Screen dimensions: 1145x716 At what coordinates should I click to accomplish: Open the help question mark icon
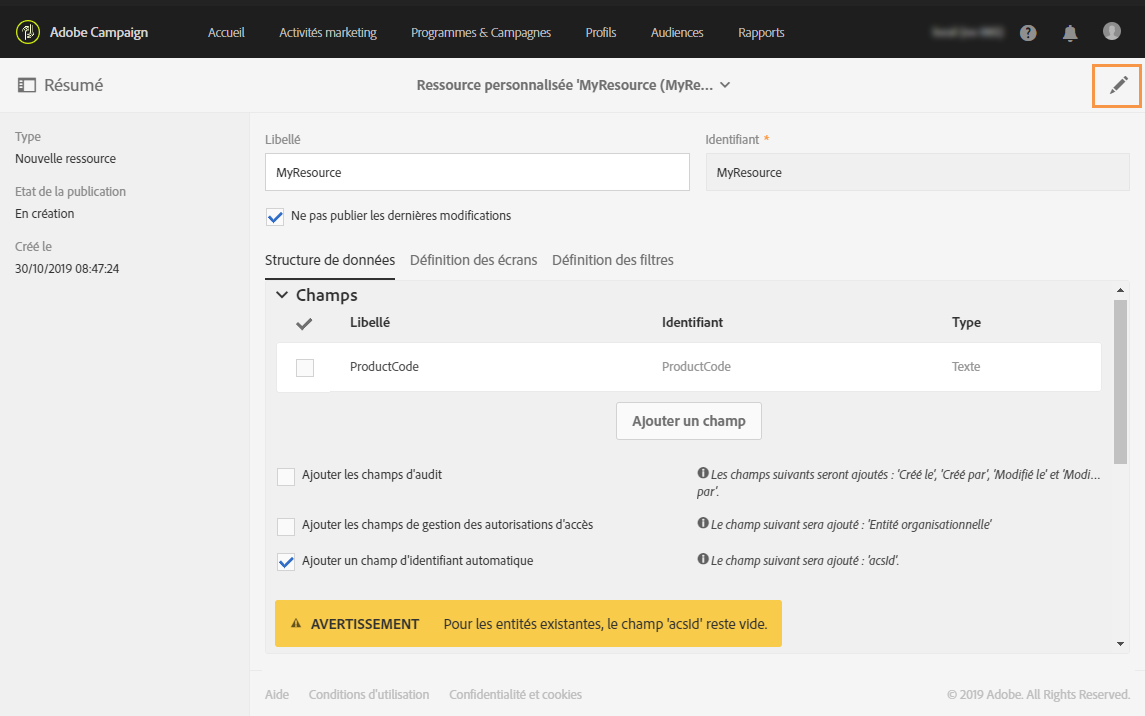click(x=1028, y=33)
